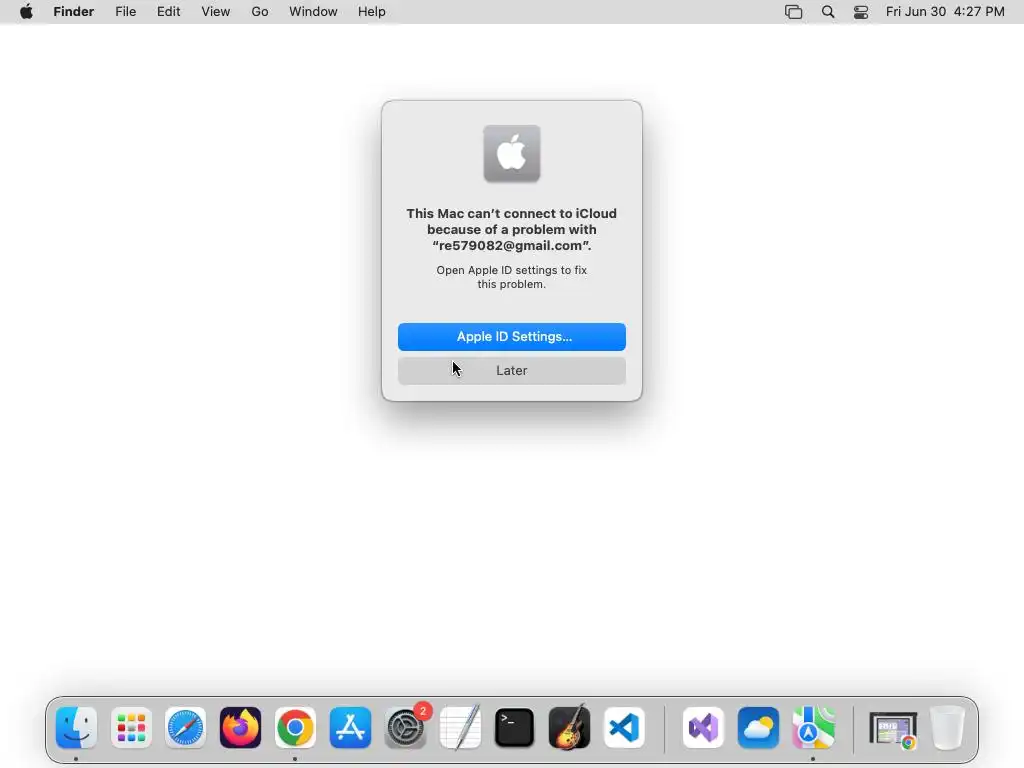Open Maps from the Dock

pyautogui.click(x=813, y=728)
